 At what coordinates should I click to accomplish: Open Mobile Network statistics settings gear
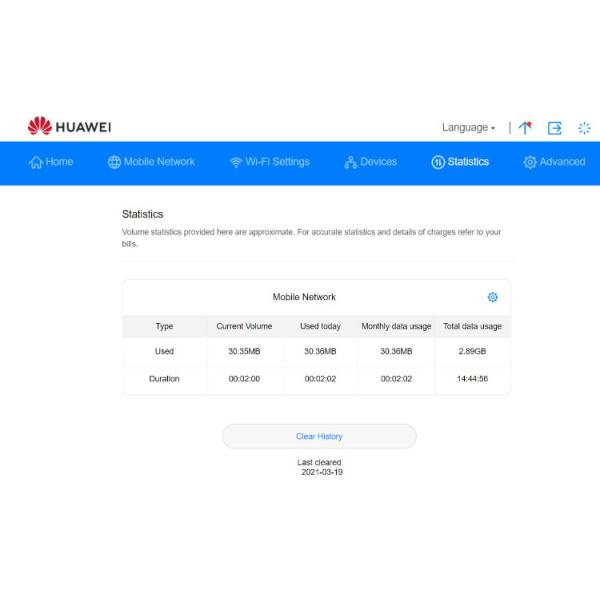492,297
